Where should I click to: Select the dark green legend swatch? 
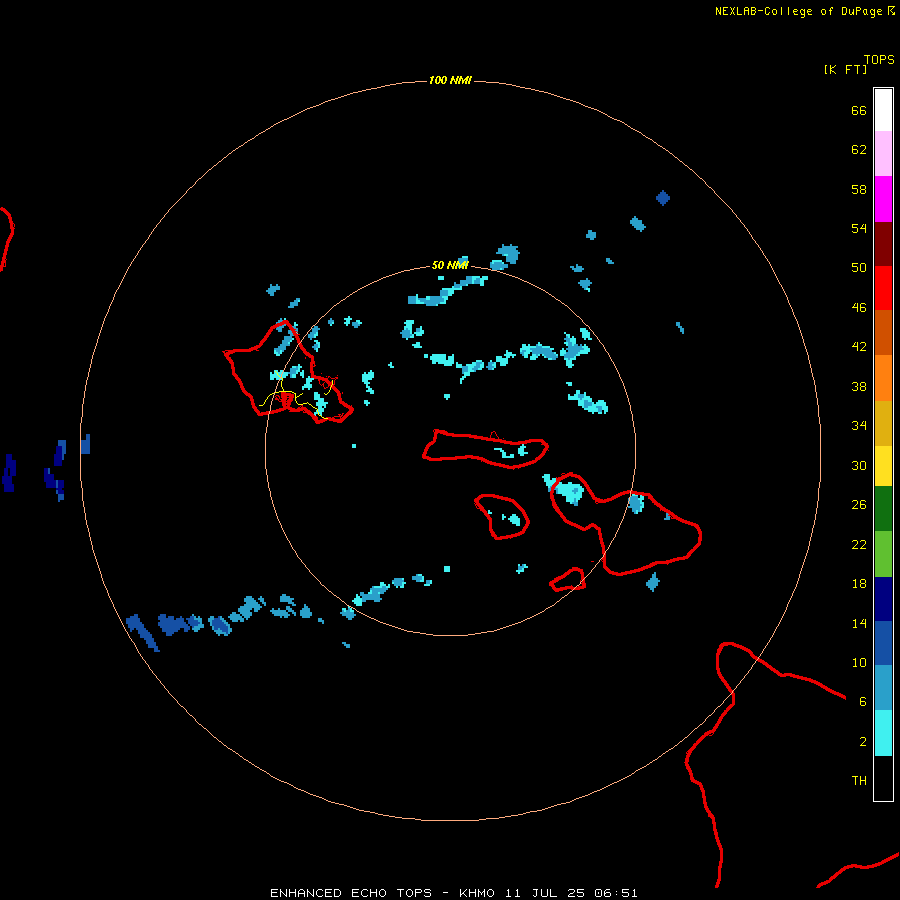883,509
